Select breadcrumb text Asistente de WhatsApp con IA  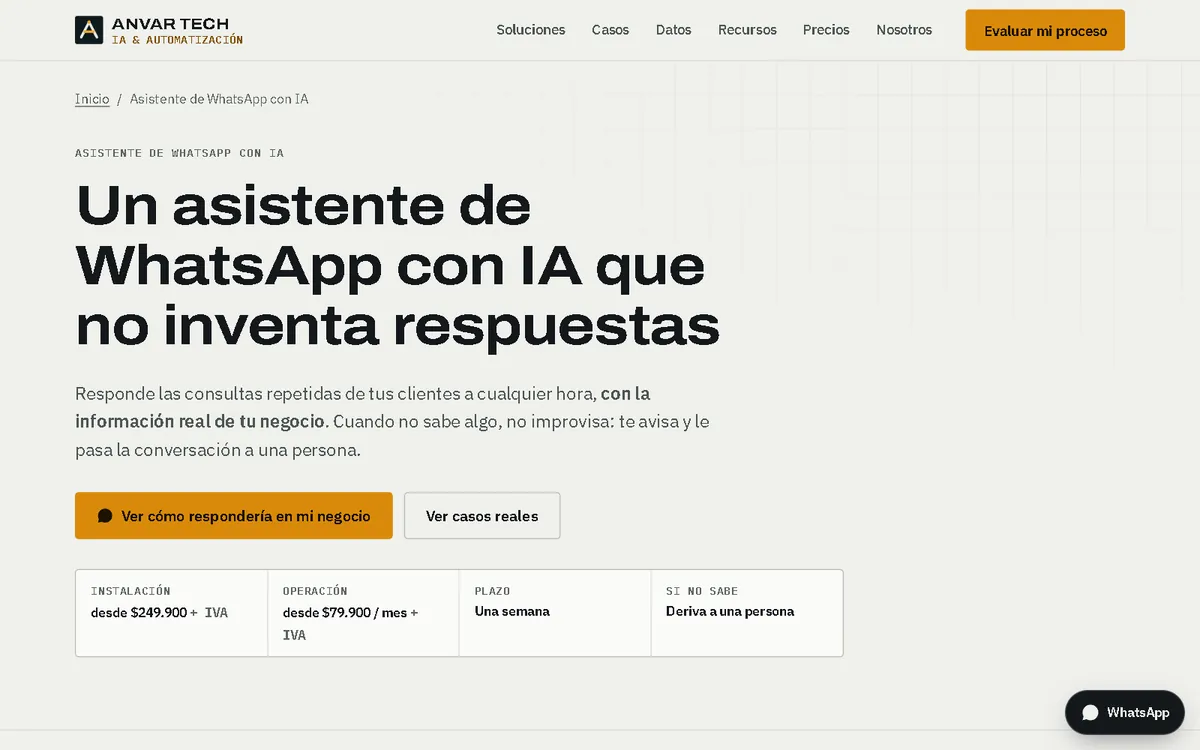(x=219, y=99)
